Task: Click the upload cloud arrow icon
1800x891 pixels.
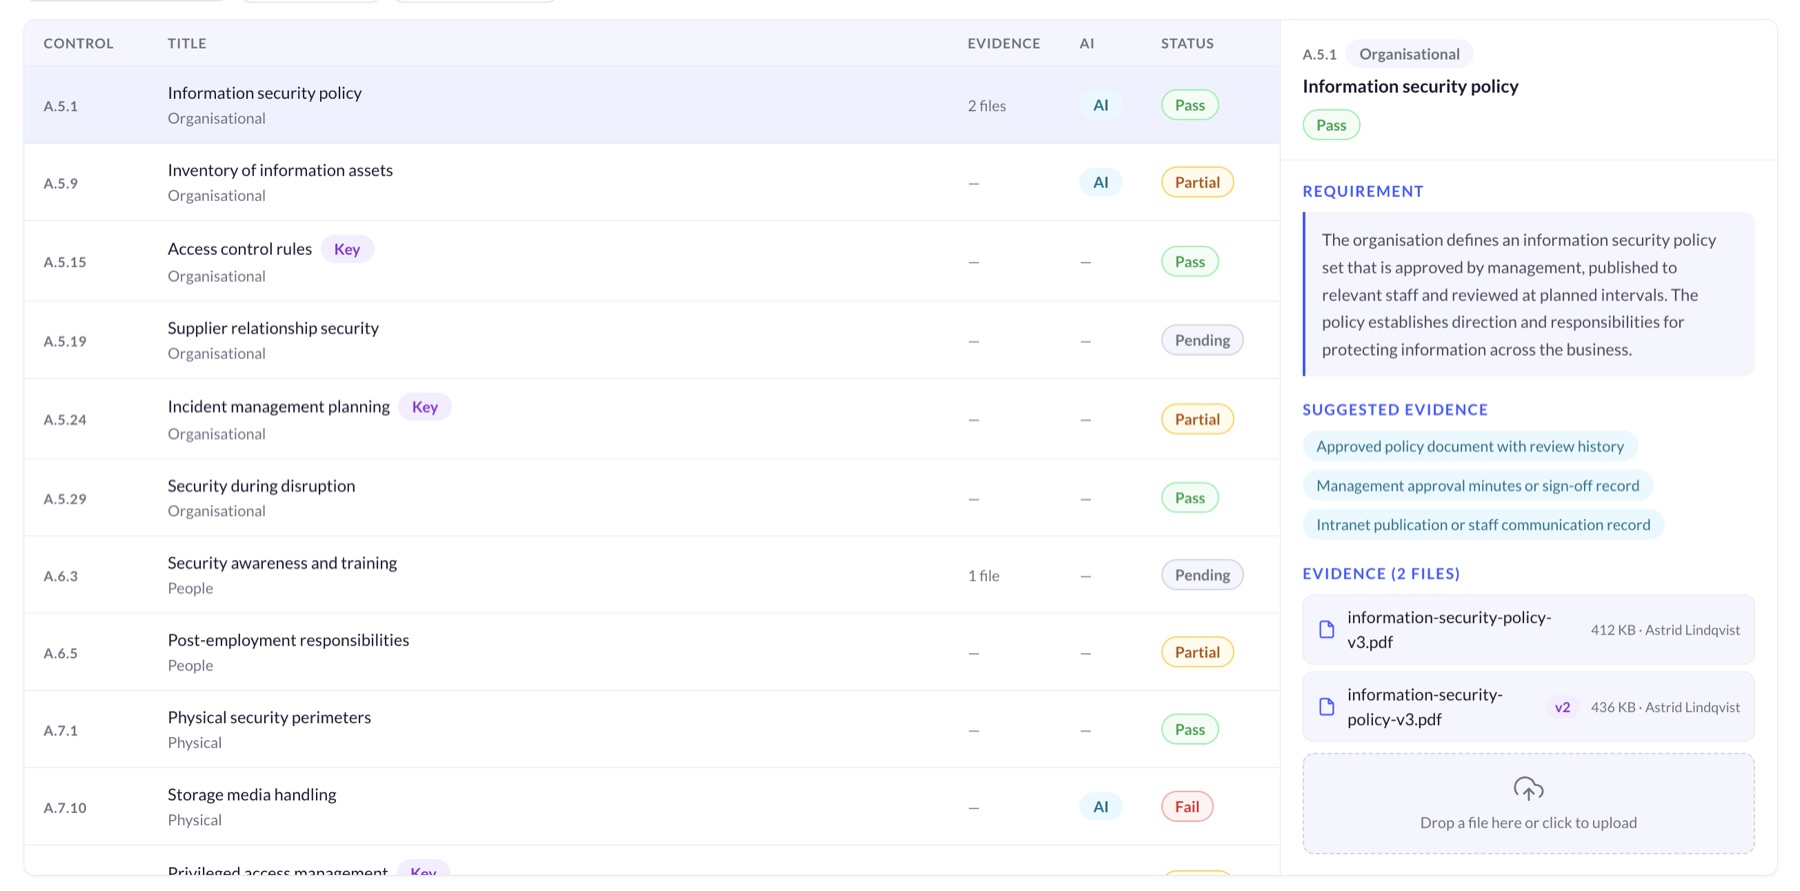Action: pyautogui.click(x=1528, y=789)
